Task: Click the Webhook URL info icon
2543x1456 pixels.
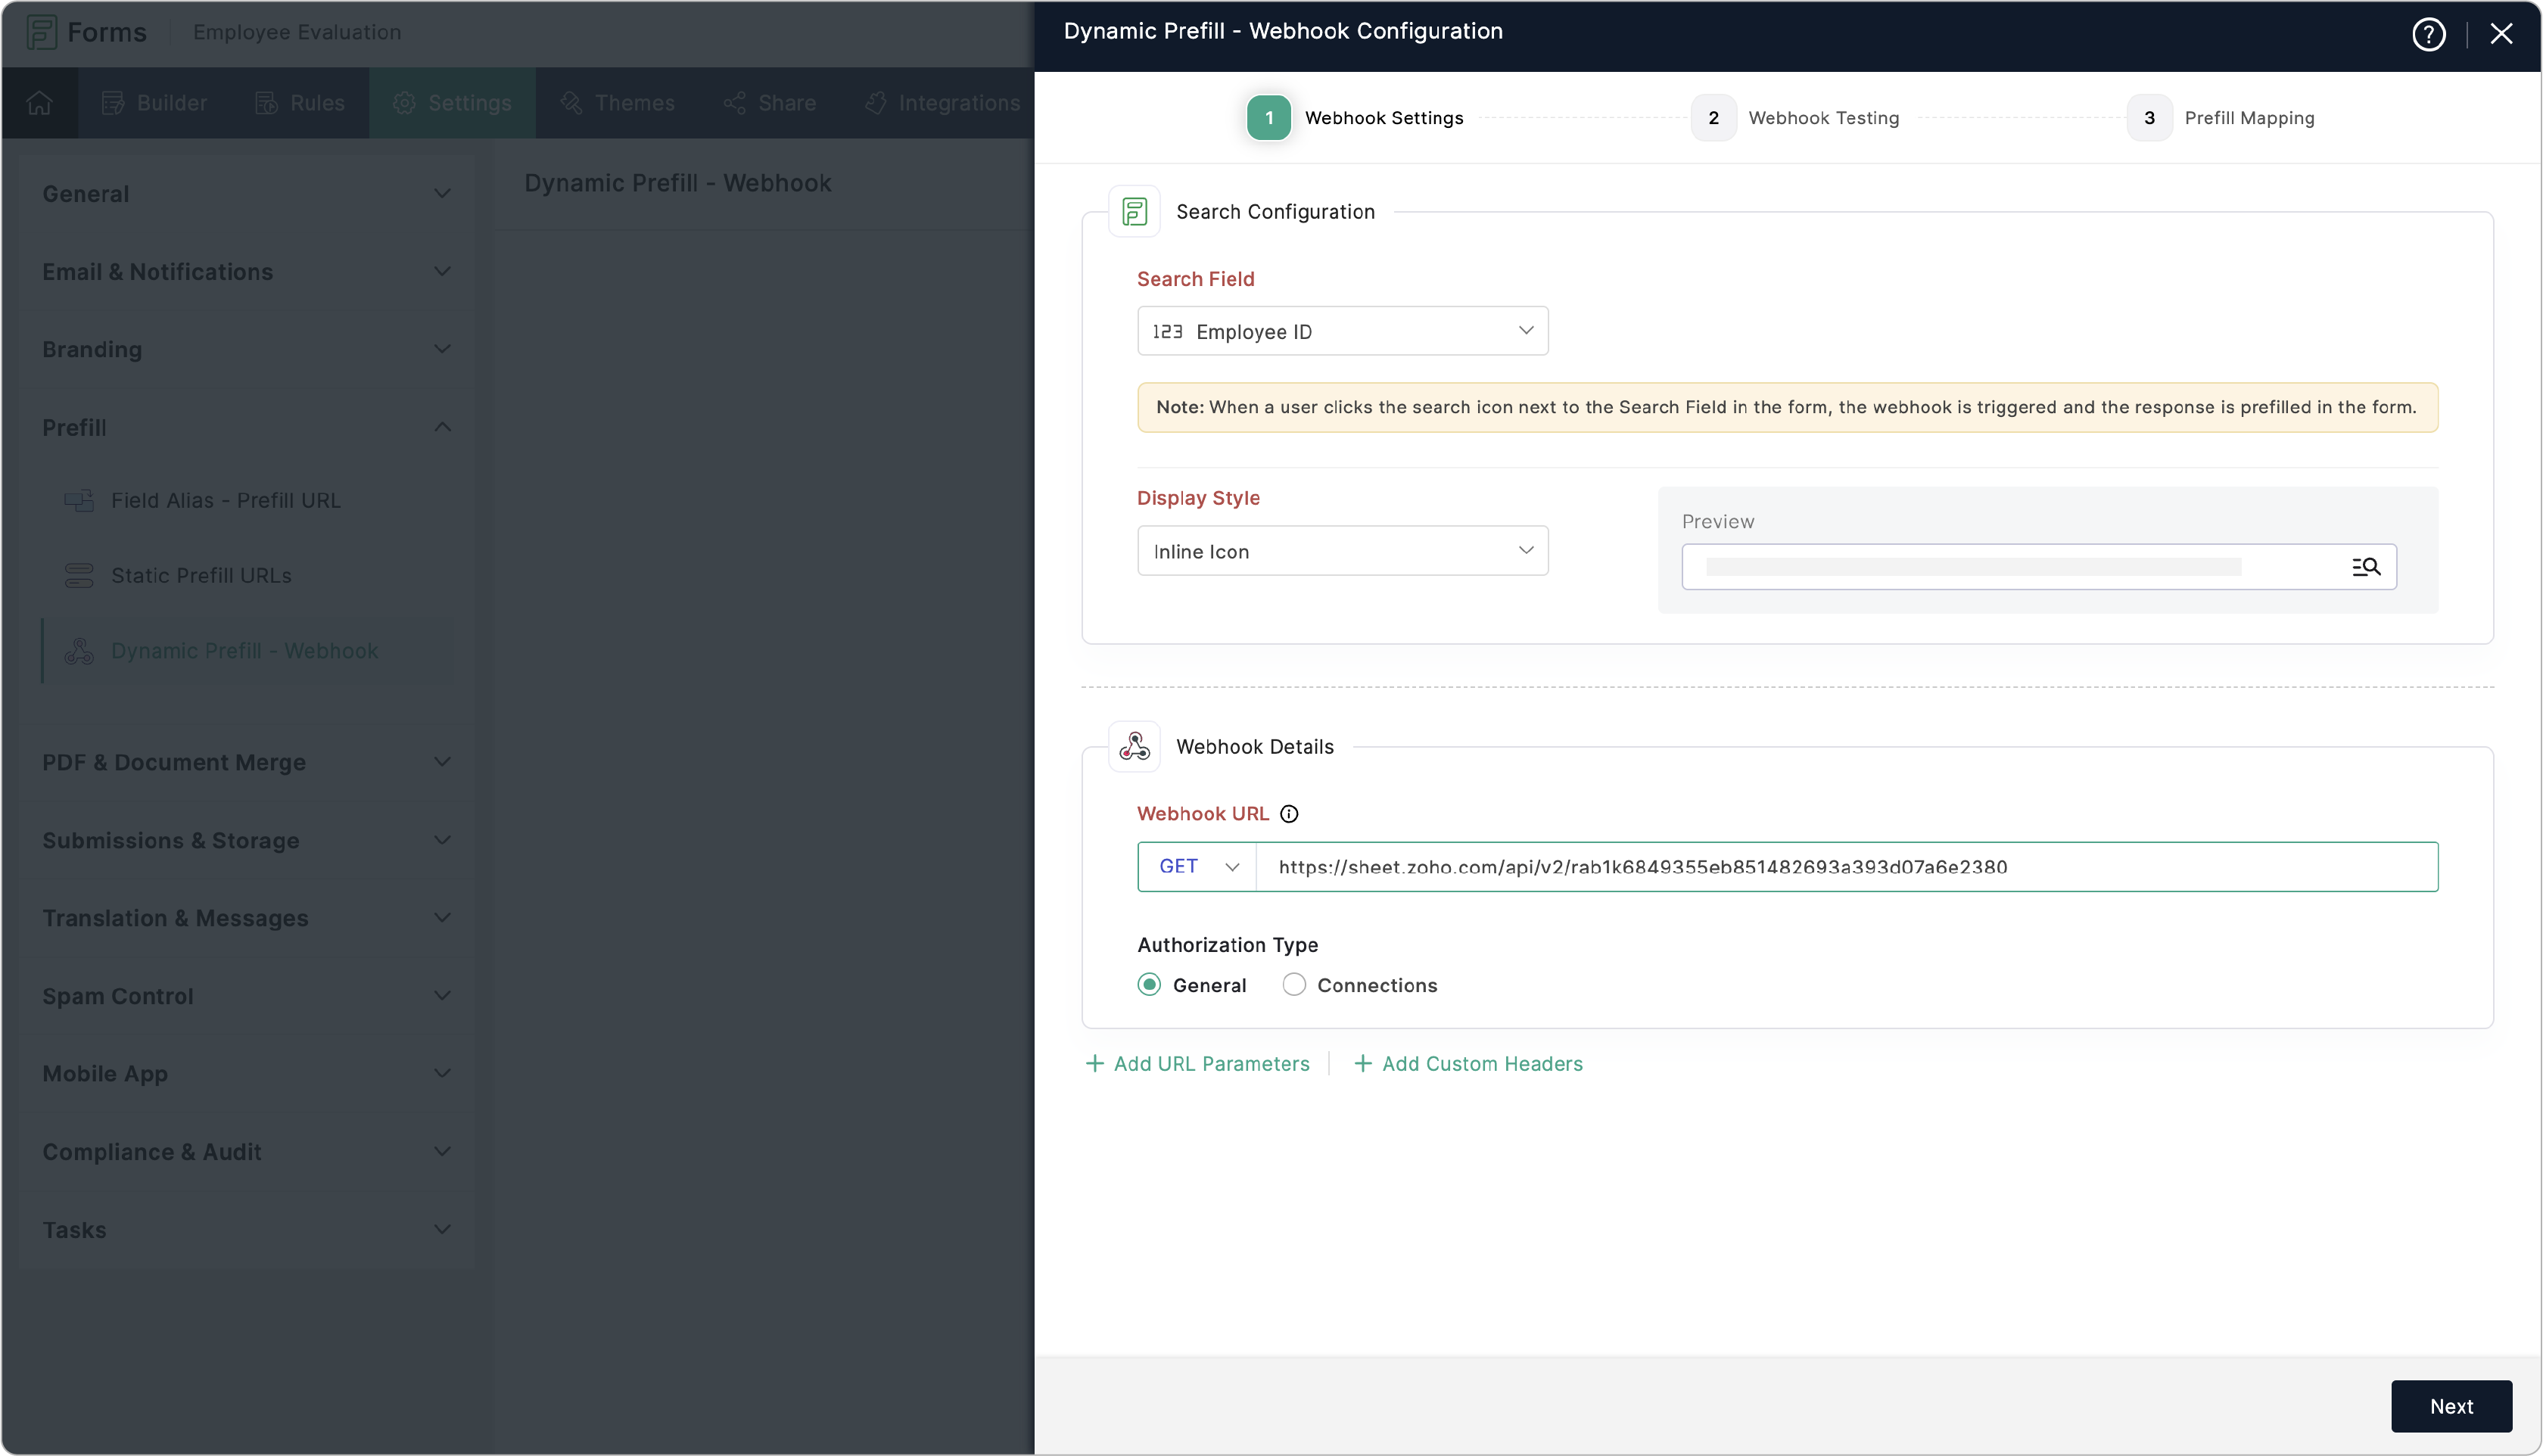Action: (1288, 813)
